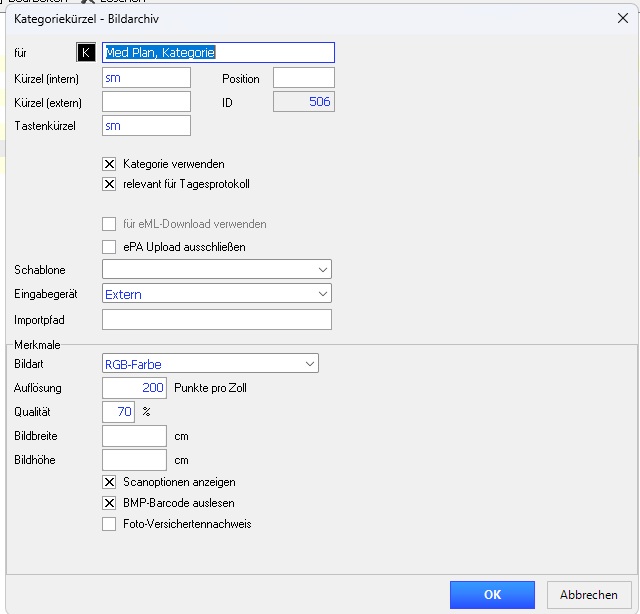Image resolution: width=640 pixels, height=614 pixels.
Task: Select the Tastenkürzel input field
Action: 146,126
